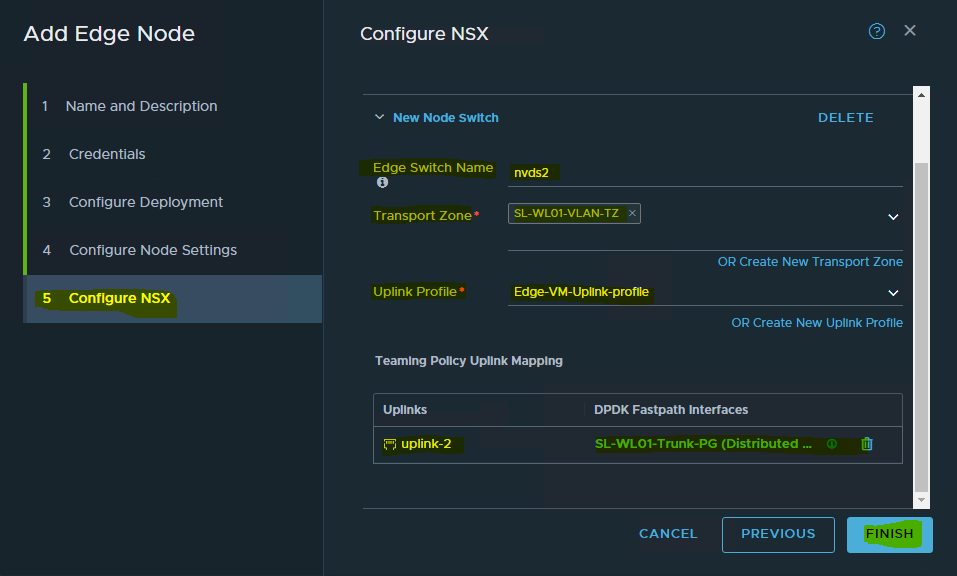957x576 pixels.
Task: Click the Edge Switch Name info icon
Action: (x=382, y=182)
